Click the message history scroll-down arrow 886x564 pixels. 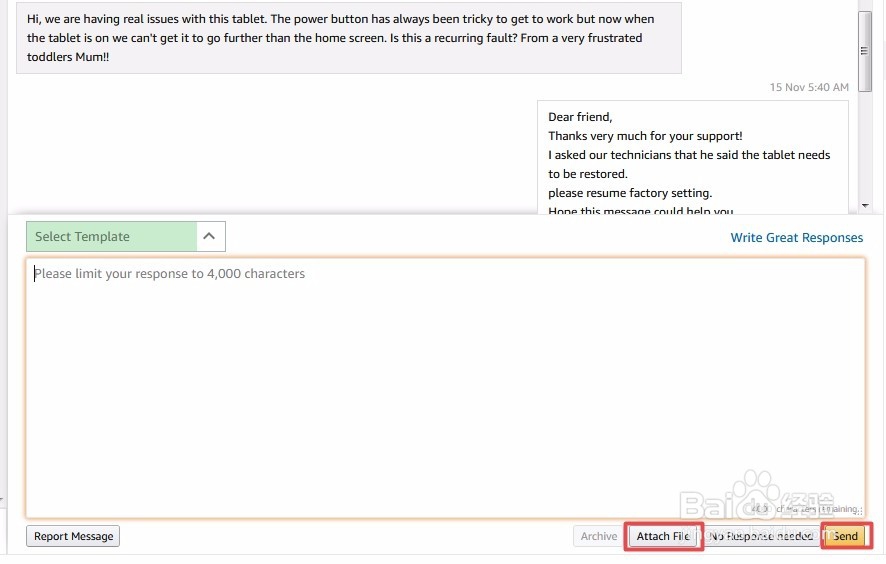(865, 205)
